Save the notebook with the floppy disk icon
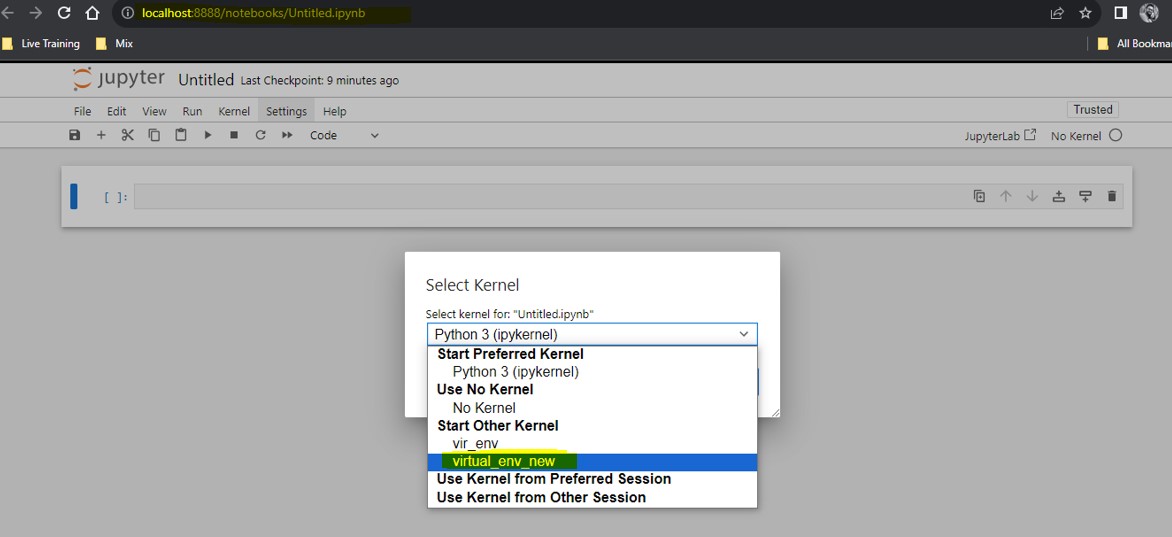1172x537 pixels. click(x=74, y=135)
